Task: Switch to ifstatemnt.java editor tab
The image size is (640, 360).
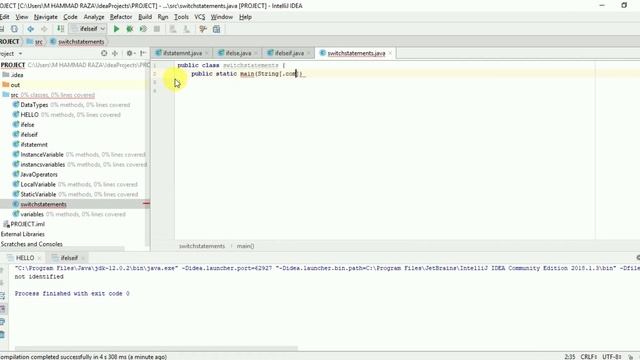Action: pos(182,53)
